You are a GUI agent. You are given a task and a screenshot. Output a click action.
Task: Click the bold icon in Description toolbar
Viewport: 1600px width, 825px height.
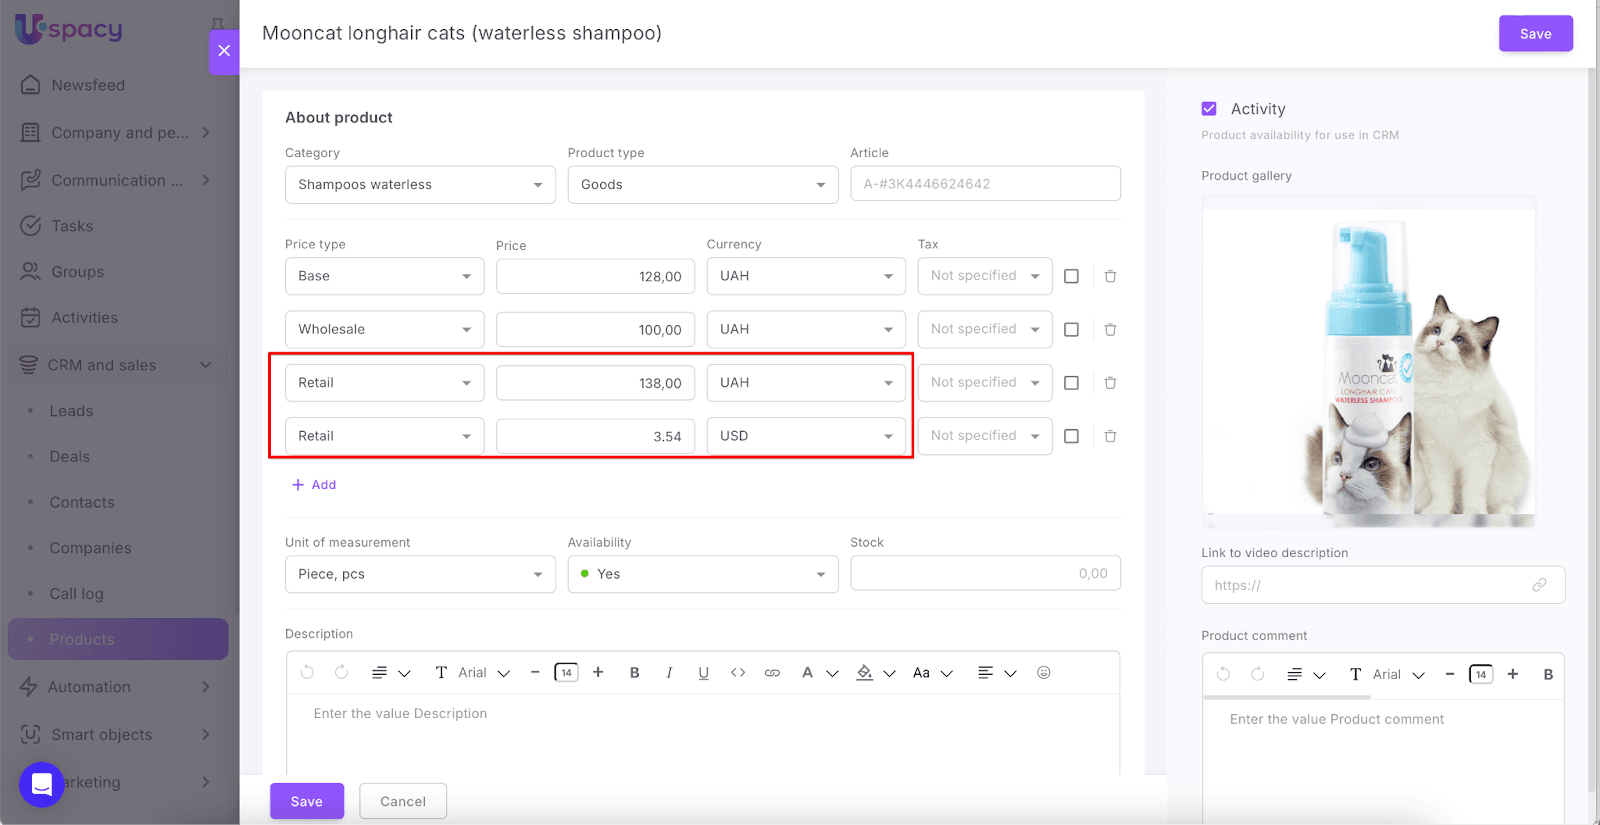(x=634, y=673)
